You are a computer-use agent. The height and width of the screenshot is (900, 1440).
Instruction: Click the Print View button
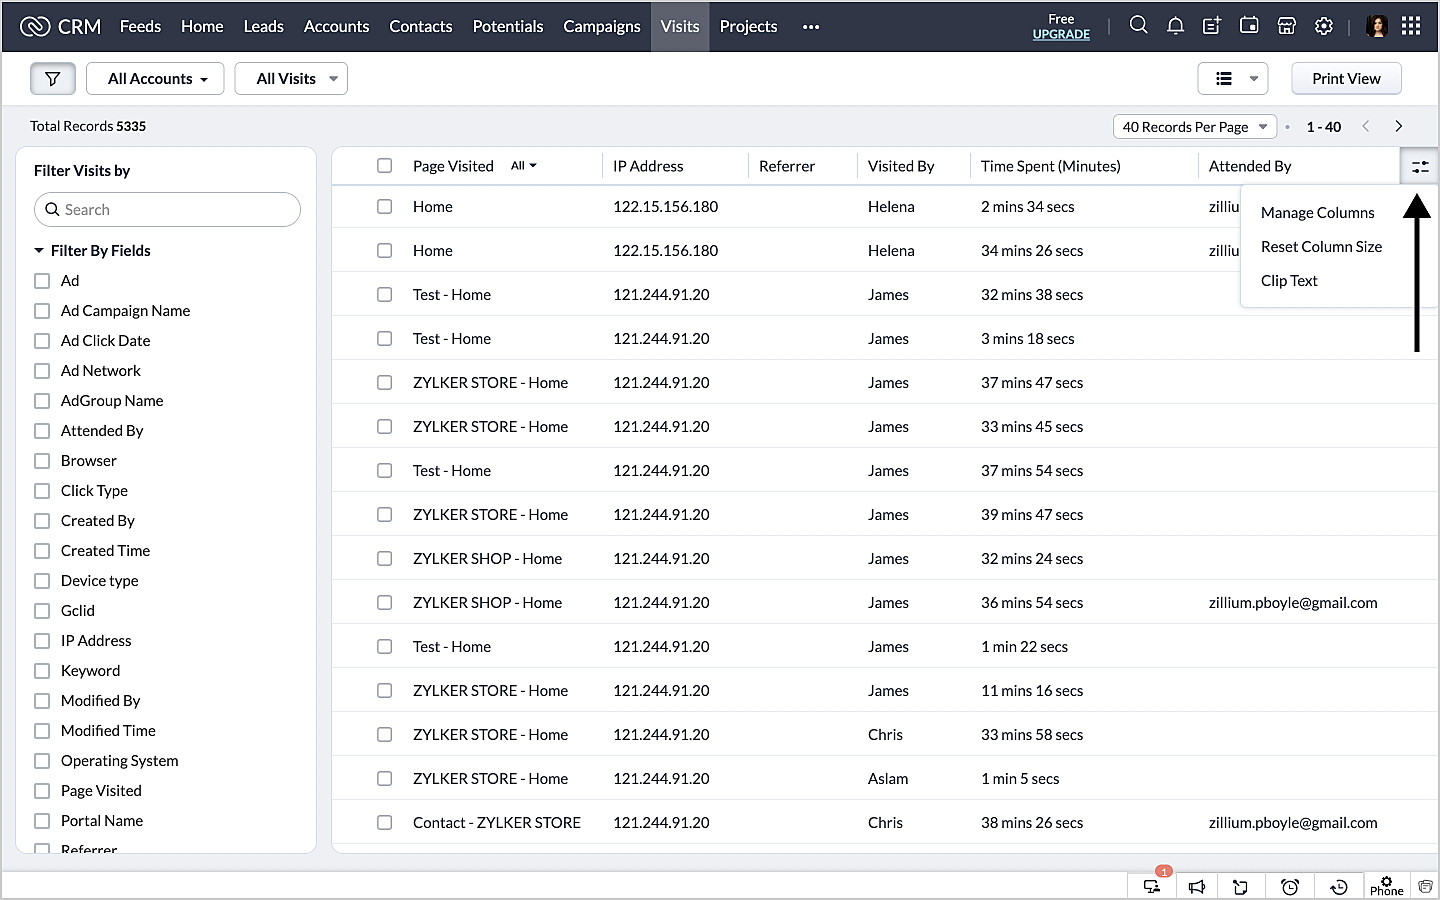(x=1345, y=79)
